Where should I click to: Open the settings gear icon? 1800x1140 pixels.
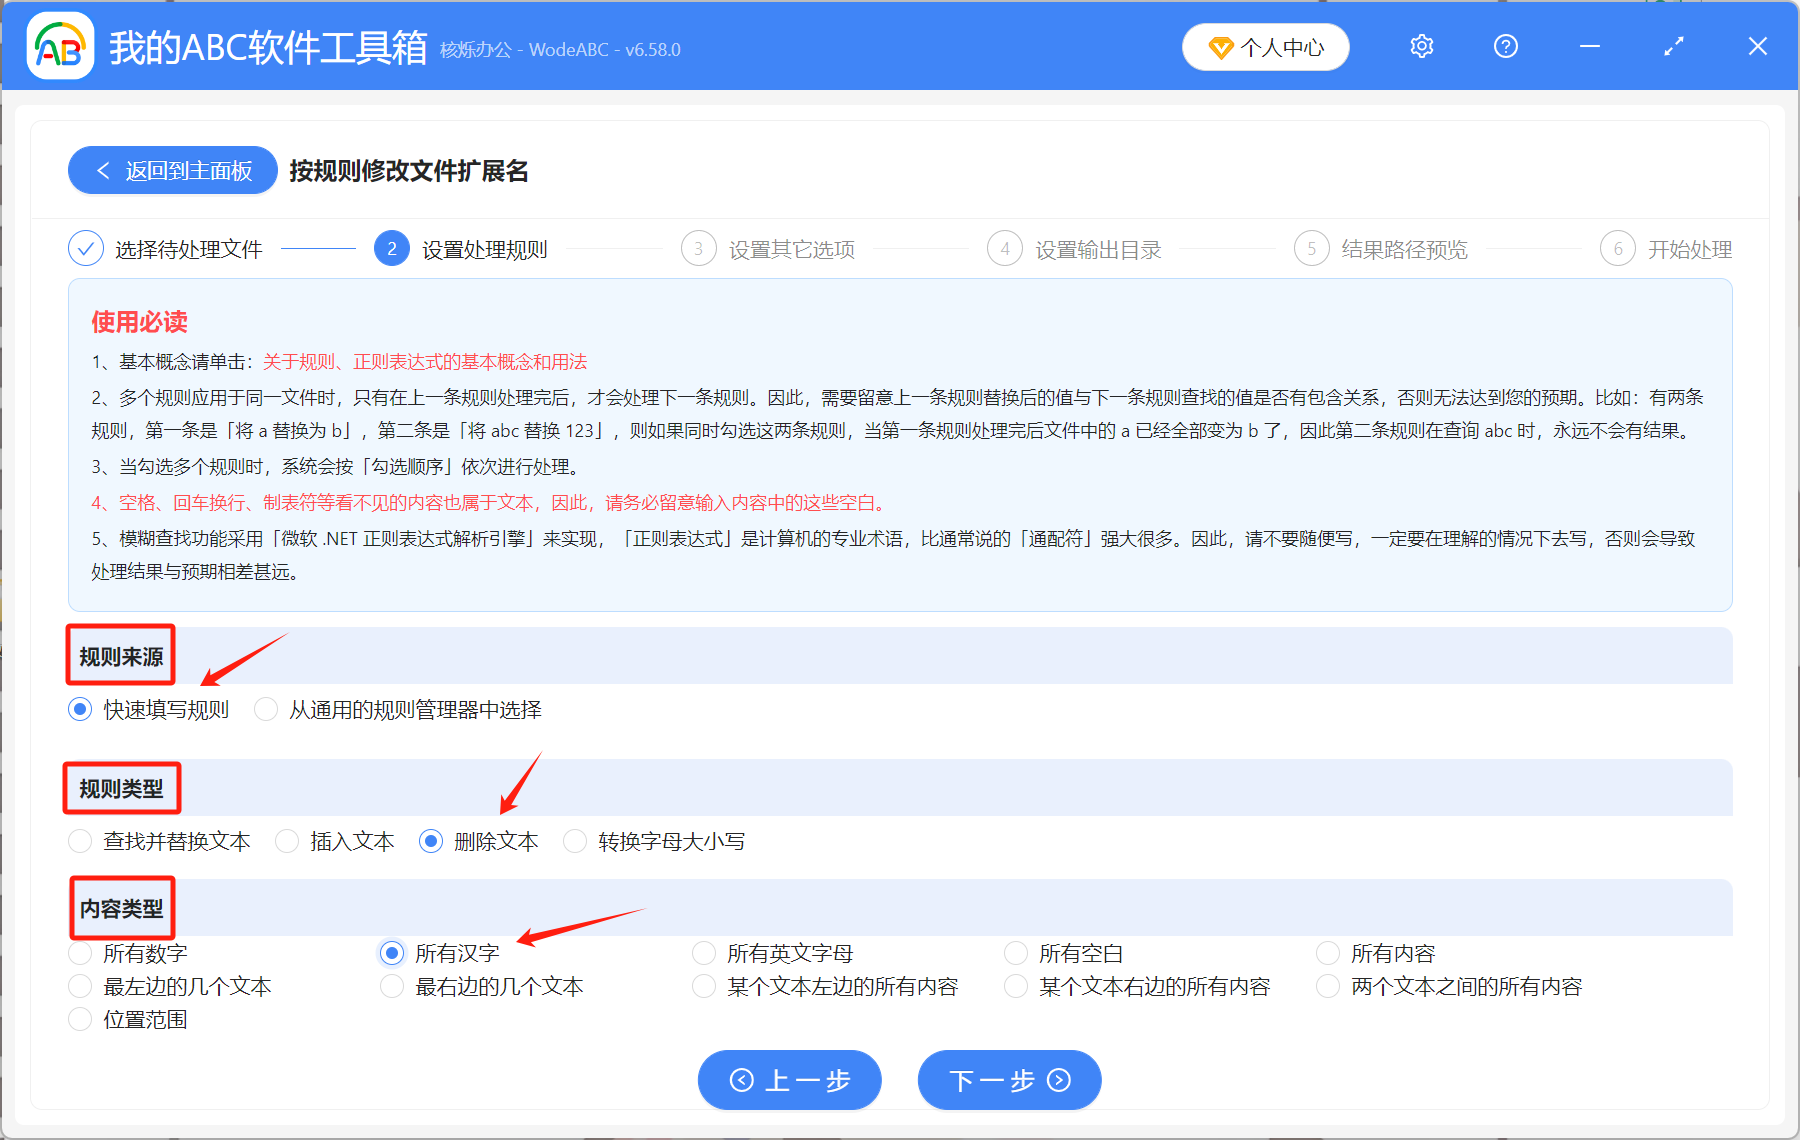tap(1421, 46)
